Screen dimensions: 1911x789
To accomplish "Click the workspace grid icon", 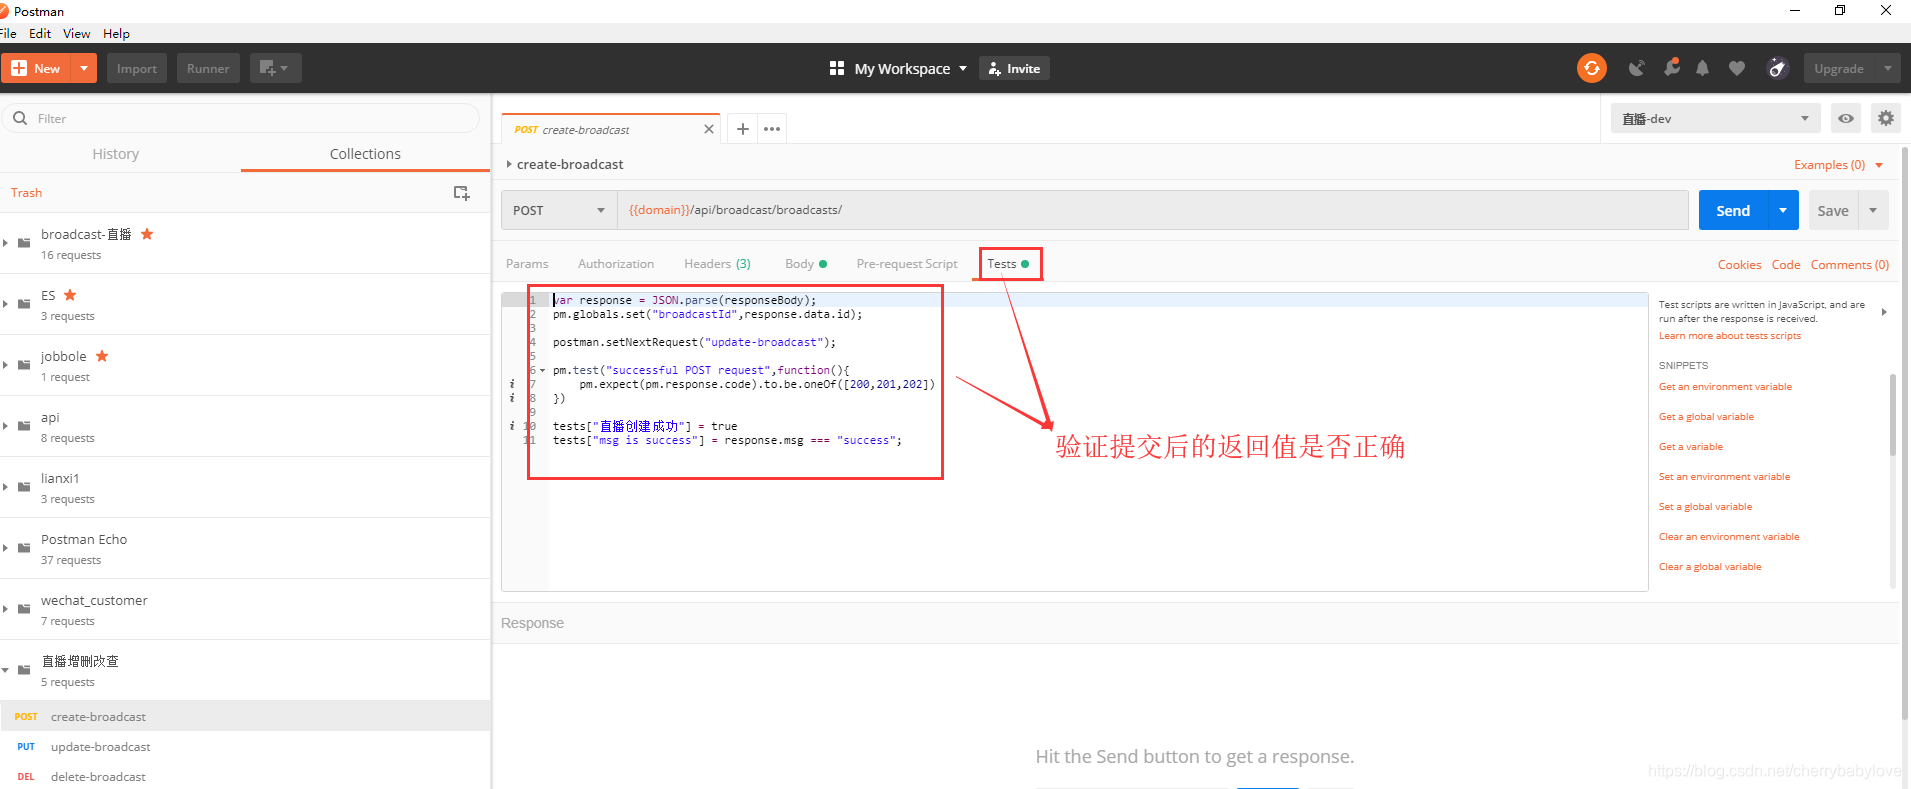I will [x=837, y=68].
